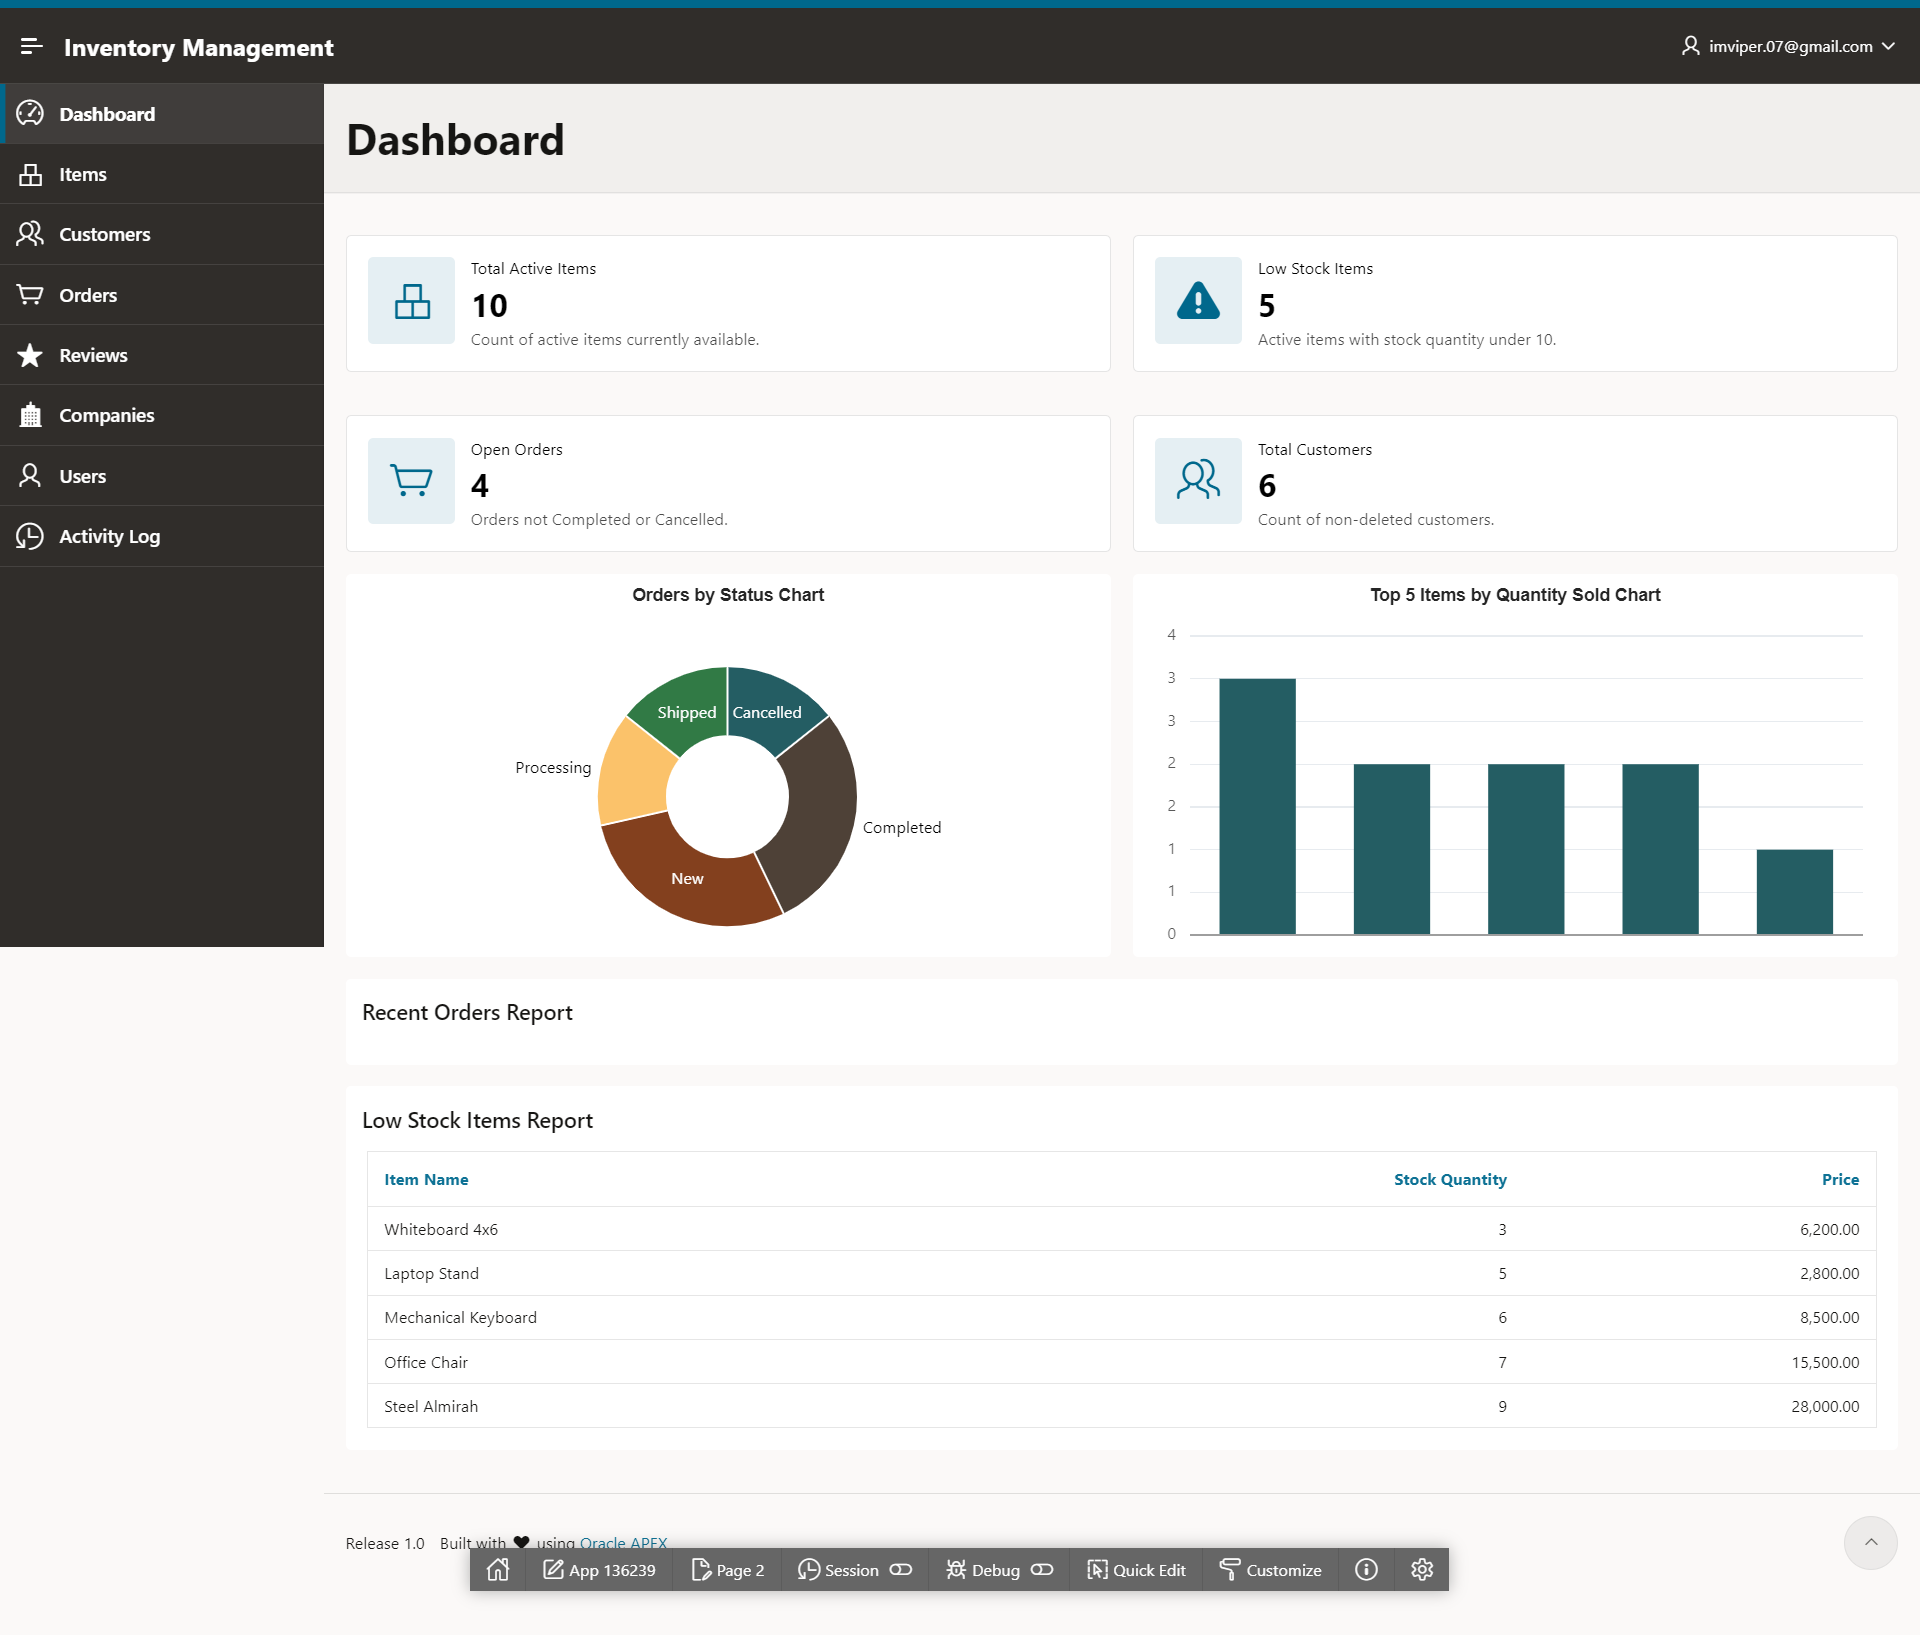Click the Open Orders count 4
Screen dimensions: 1920x1635
pyautogui.click(x=480, y=485)
